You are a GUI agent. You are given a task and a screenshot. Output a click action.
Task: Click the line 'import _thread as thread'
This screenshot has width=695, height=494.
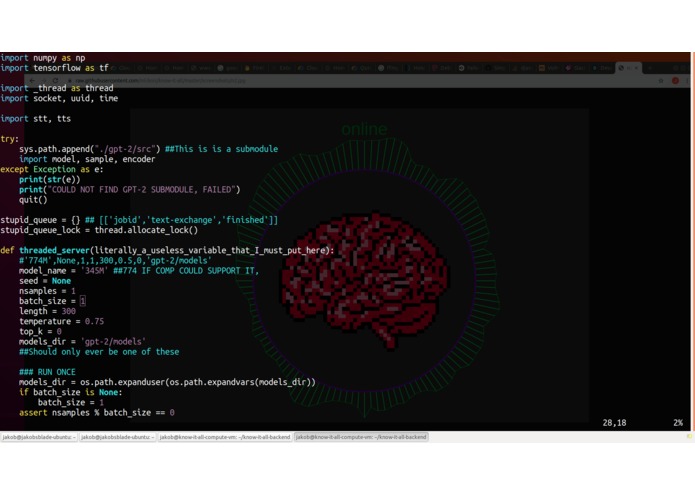point(57,88)
